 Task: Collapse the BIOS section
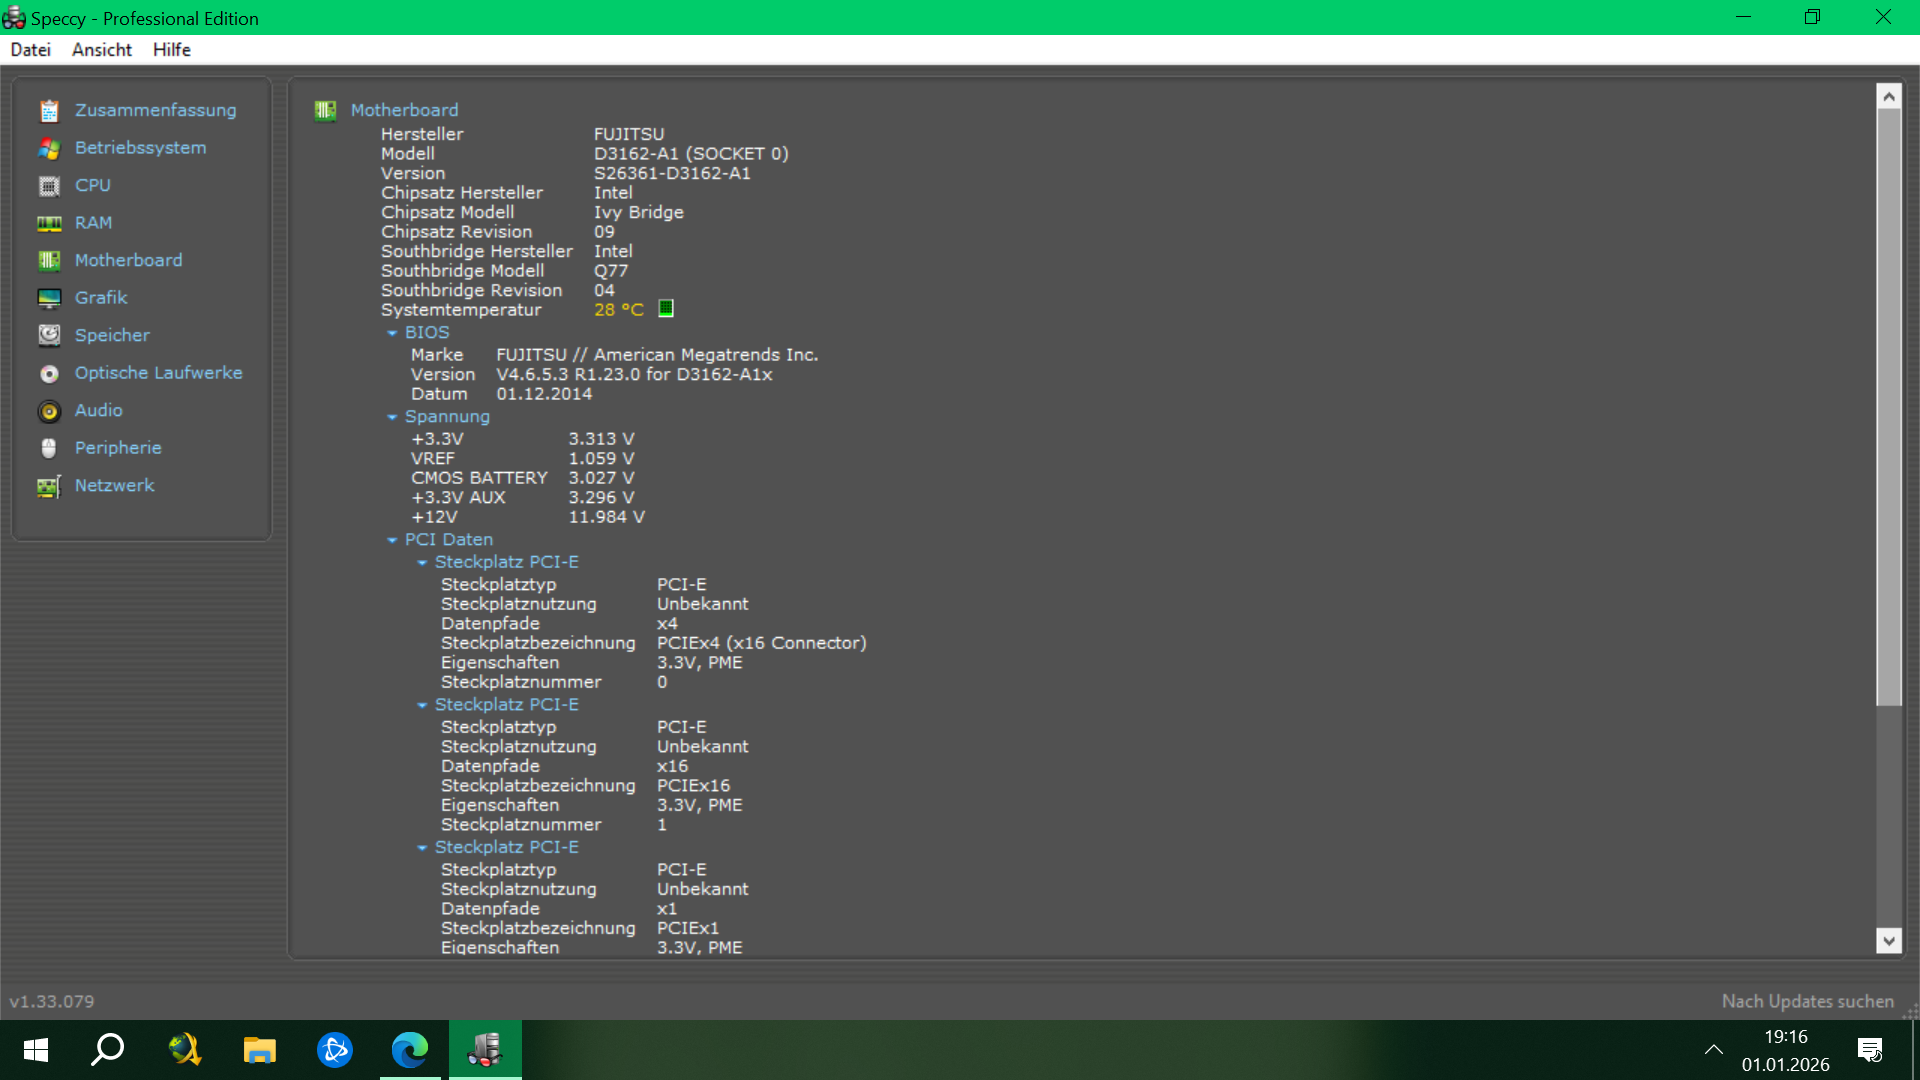(392, 333)
